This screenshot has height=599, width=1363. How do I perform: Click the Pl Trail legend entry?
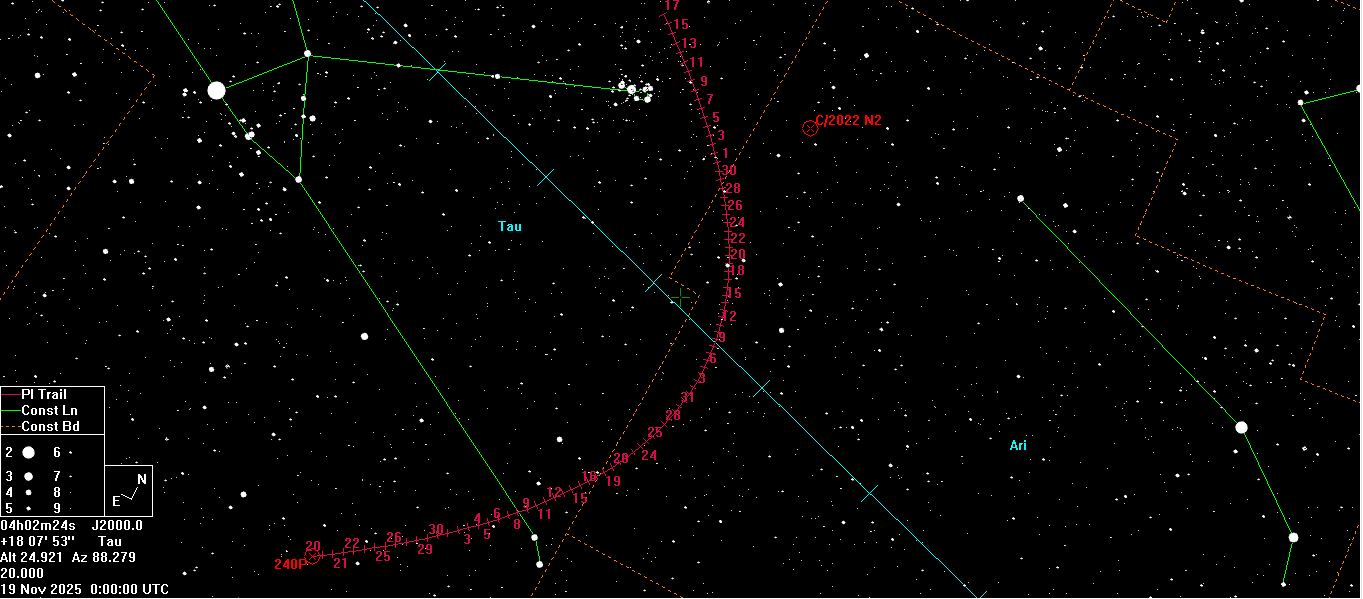44,395
